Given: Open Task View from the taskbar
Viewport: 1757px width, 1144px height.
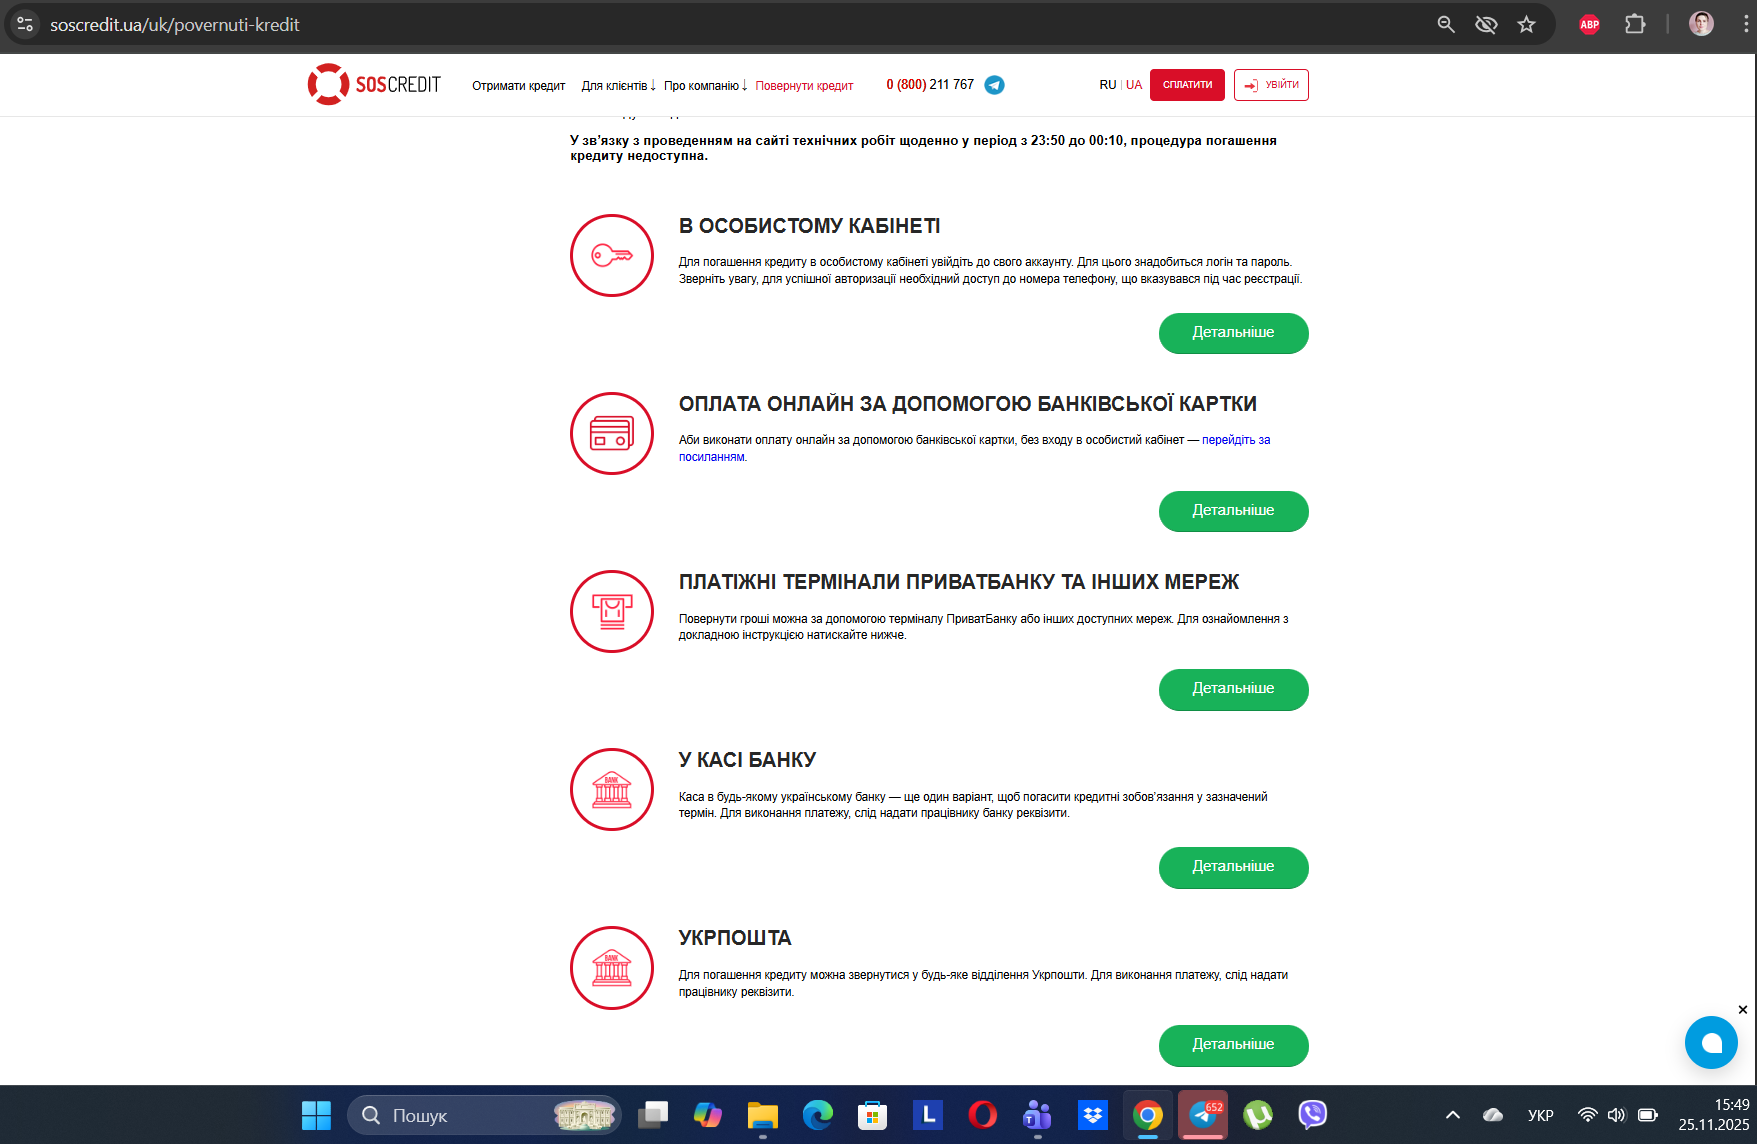Looking at the screenshot, I should 653,1115.
